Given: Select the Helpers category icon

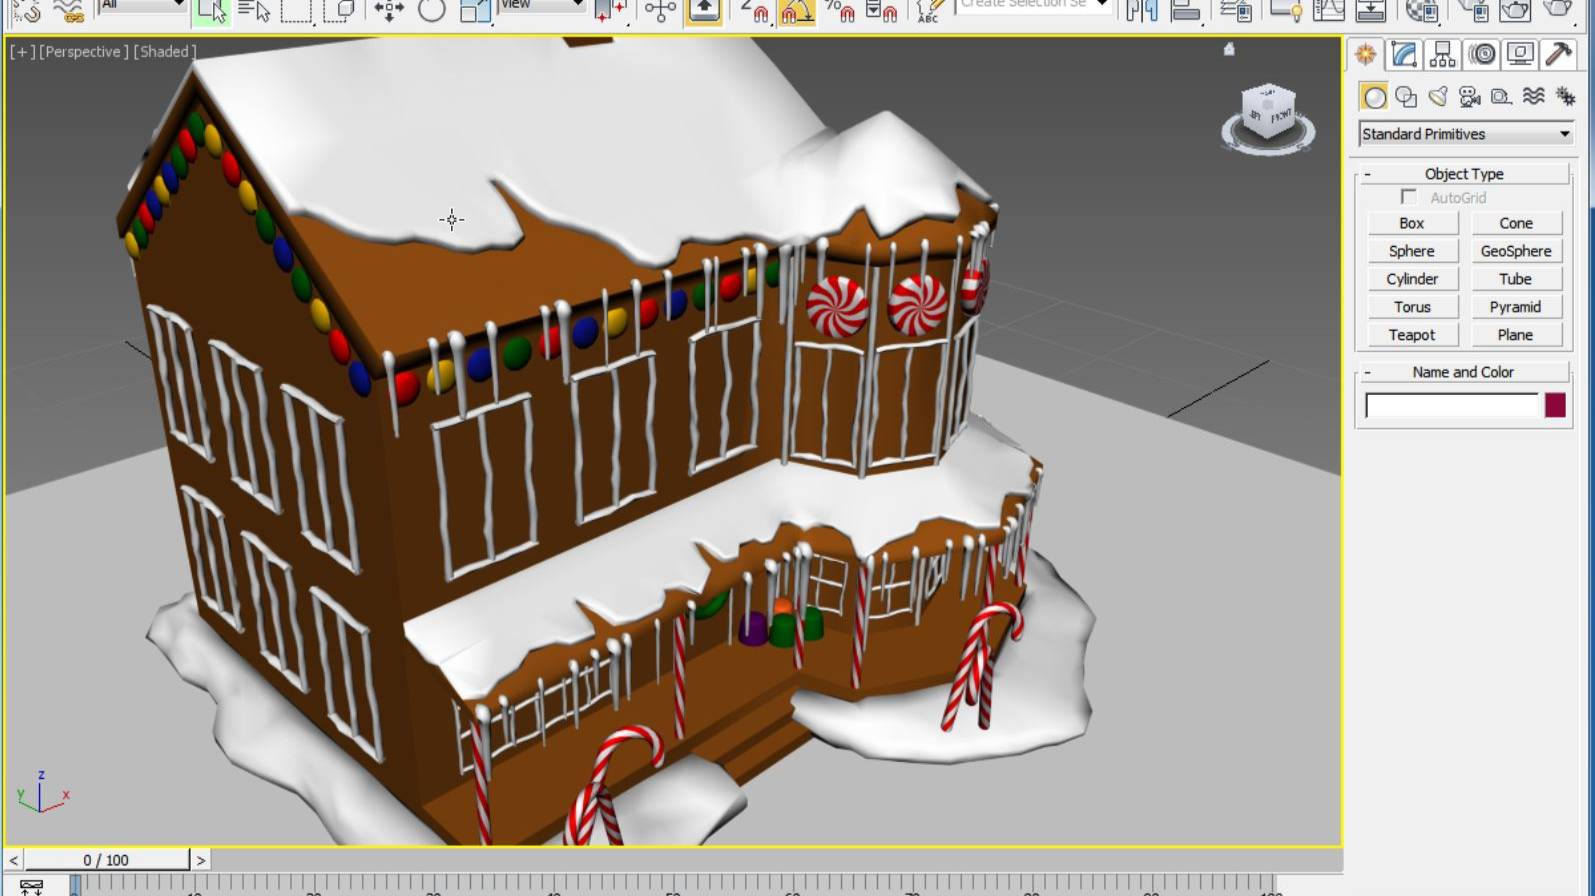Looking at the screenshot, I should point(1501,96).
